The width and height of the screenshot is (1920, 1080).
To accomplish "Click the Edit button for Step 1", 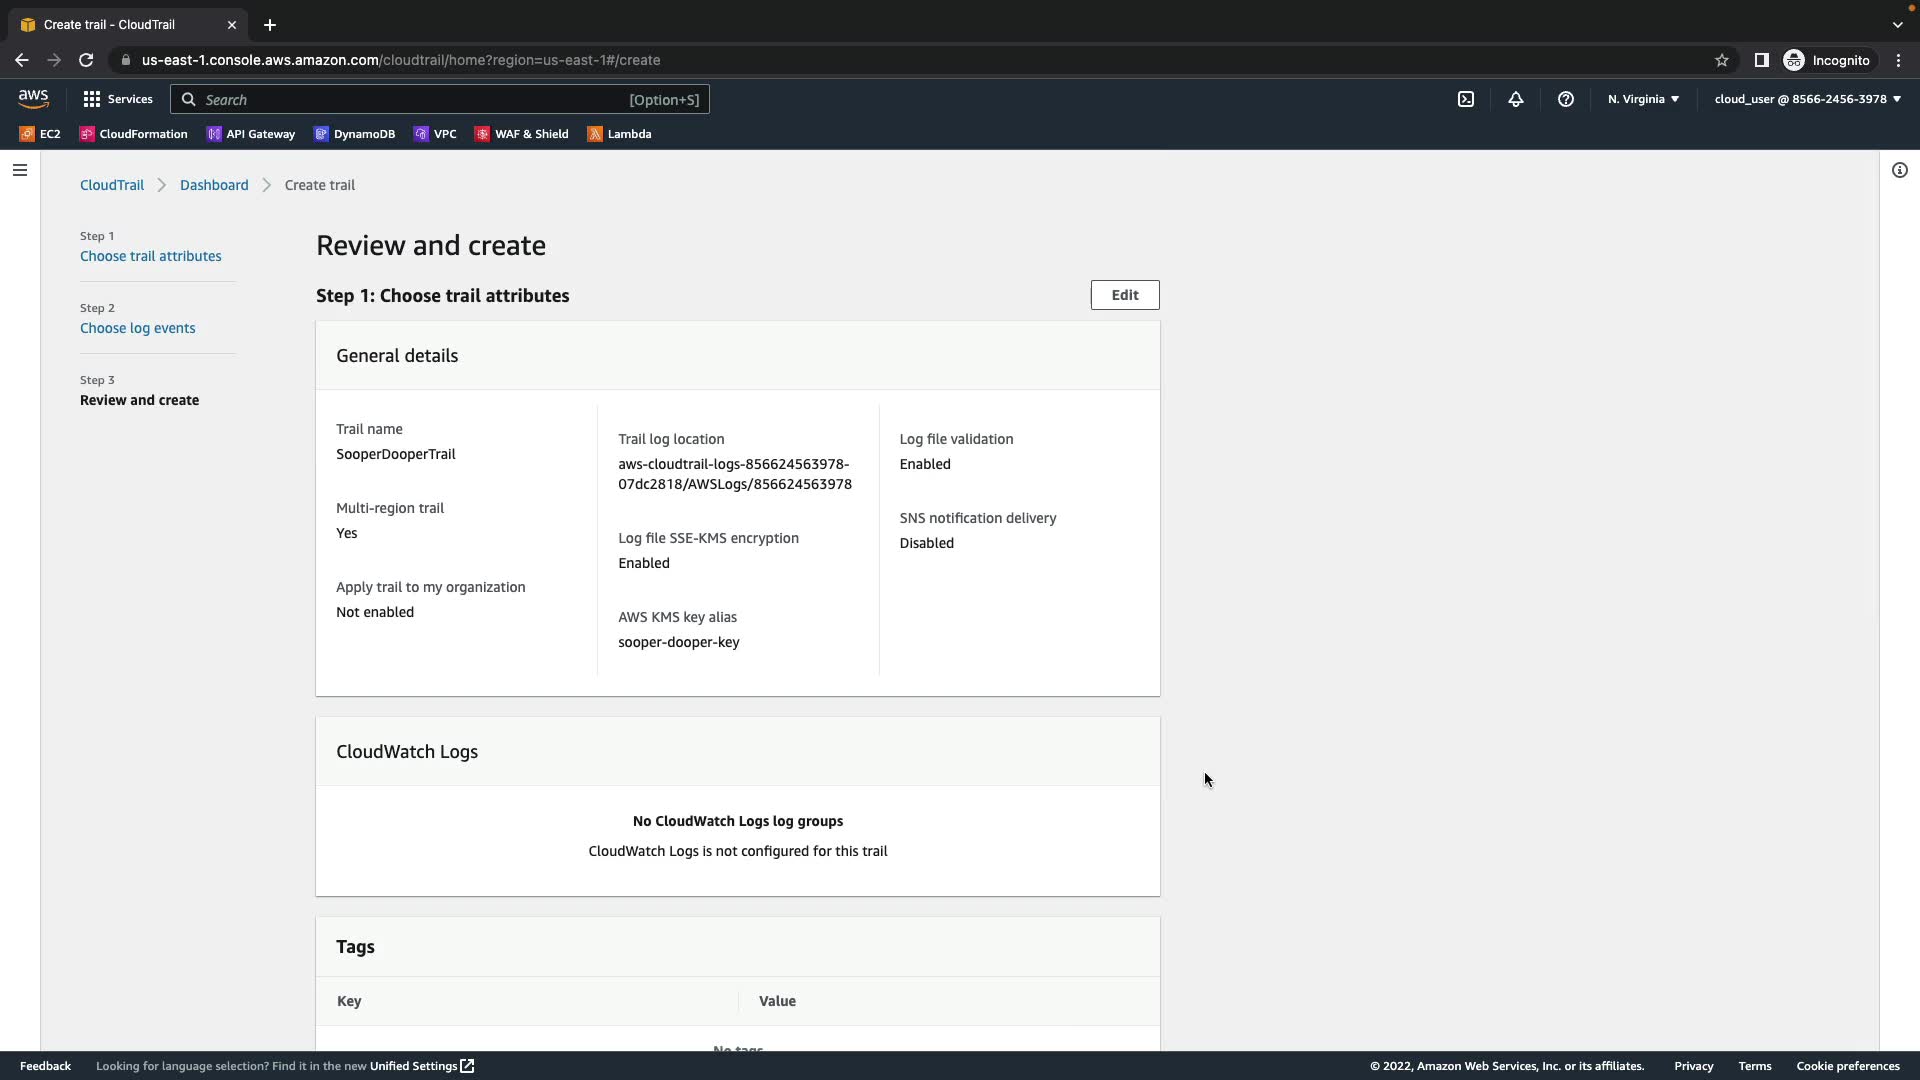I will click(1124, 295).
